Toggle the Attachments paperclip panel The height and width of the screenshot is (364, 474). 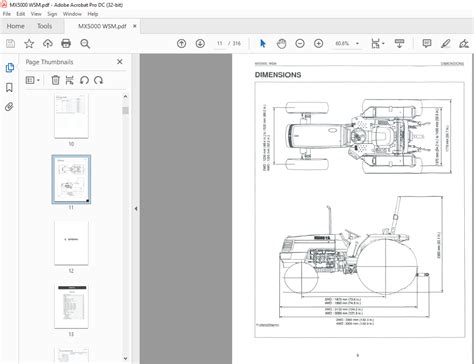9,107
